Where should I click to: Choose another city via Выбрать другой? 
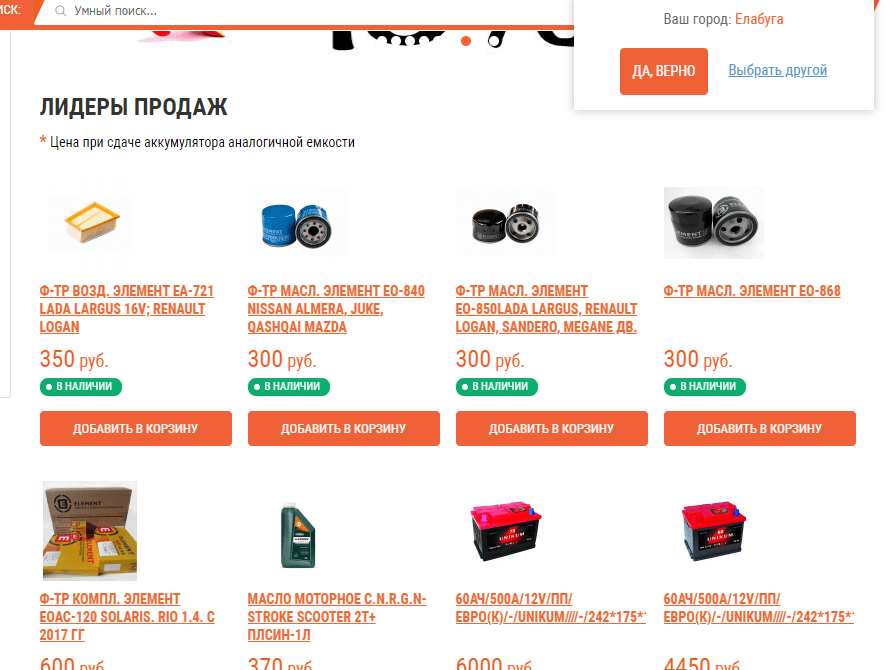tap(778, 70)
